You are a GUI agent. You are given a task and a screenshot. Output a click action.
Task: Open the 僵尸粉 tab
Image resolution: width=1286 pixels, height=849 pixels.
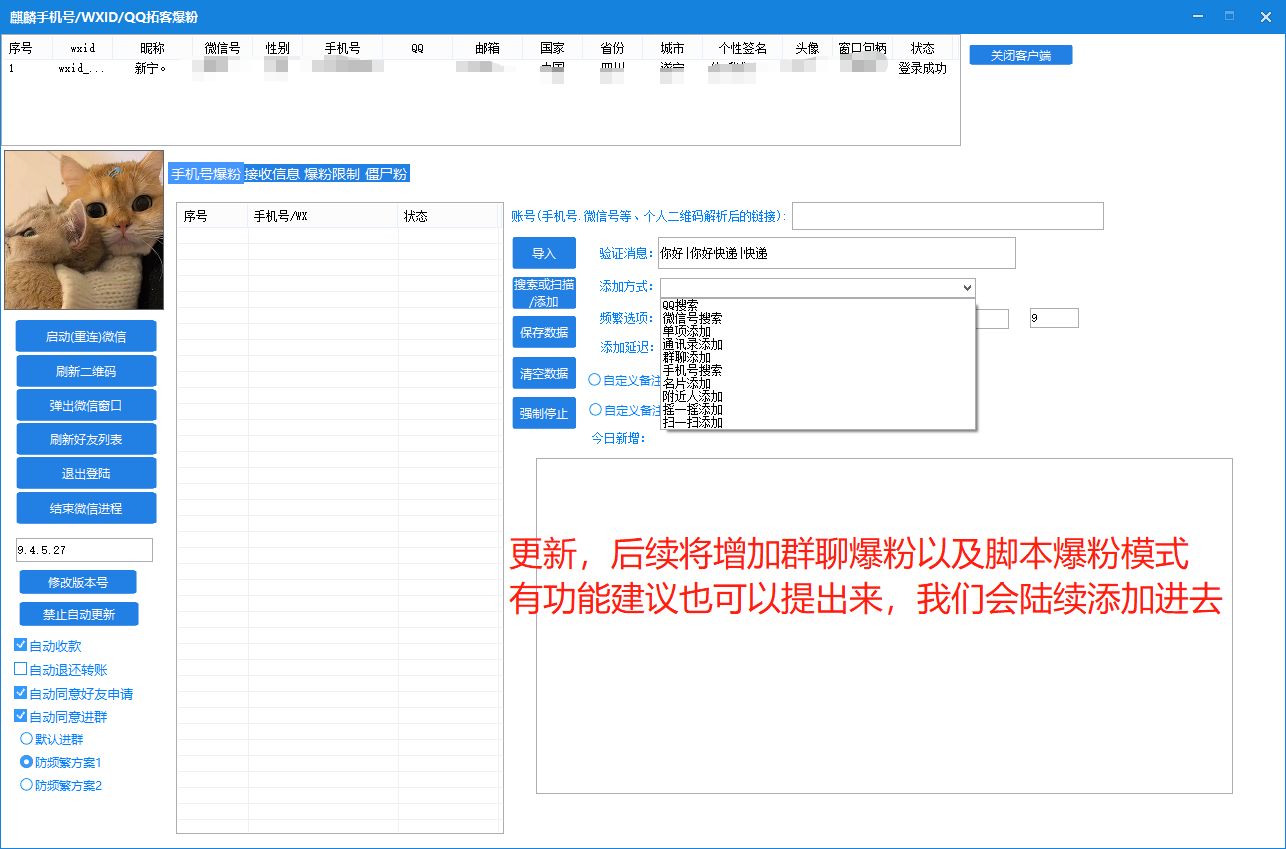pyautogui.click(x=386, y=174)
